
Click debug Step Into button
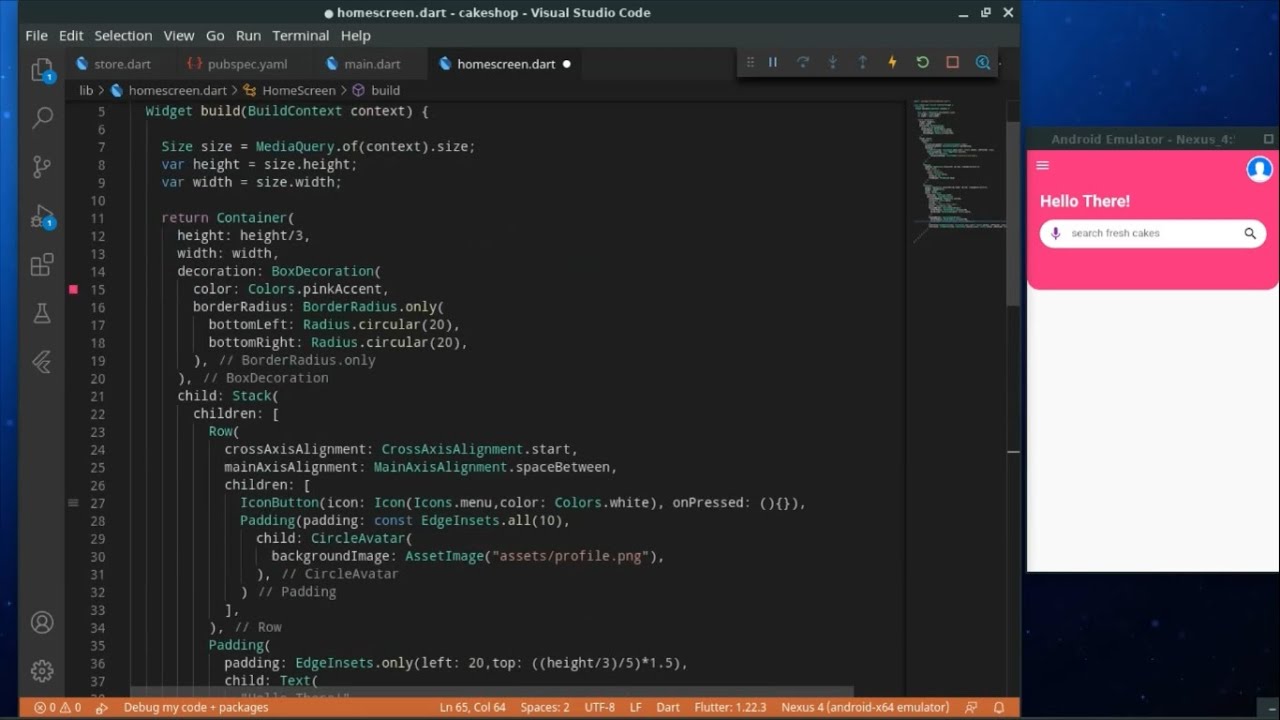click(x=832, y=62)
